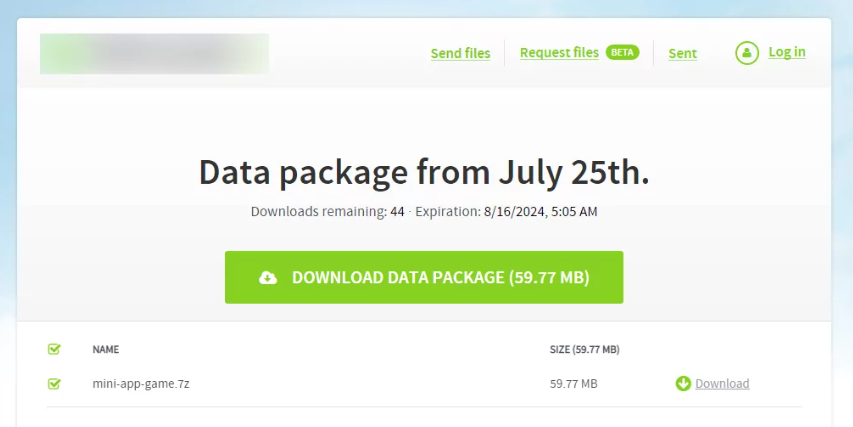Click the NAME column header
The width and height of the screenshot is (853, 427).
point(106,349)
